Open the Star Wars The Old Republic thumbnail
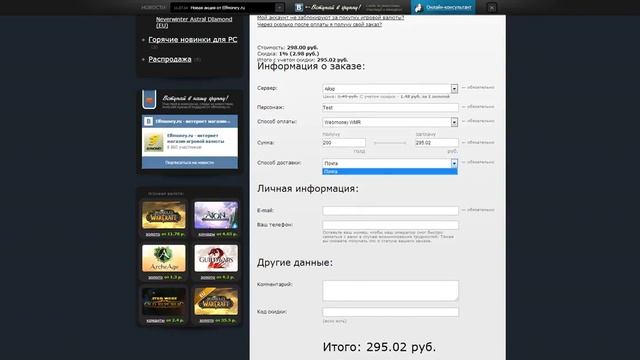The image size is (640, 360). pos(164,302)
